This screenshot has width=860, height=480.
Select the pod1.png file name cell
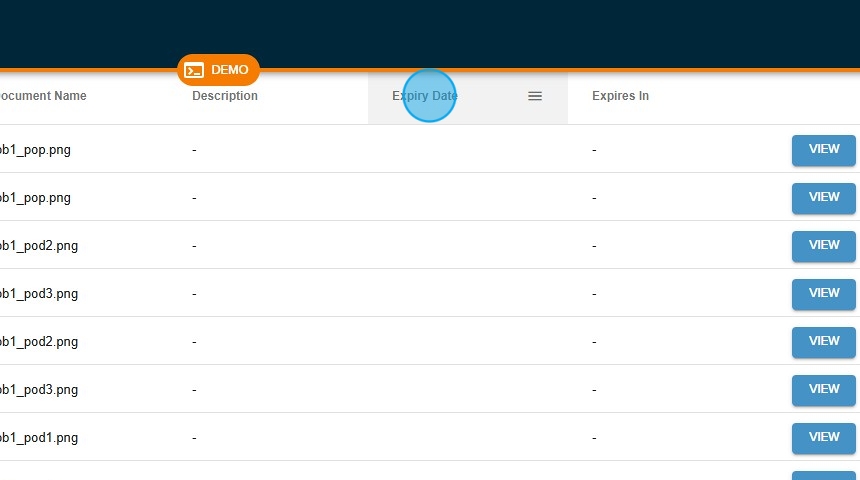point(38,438)
